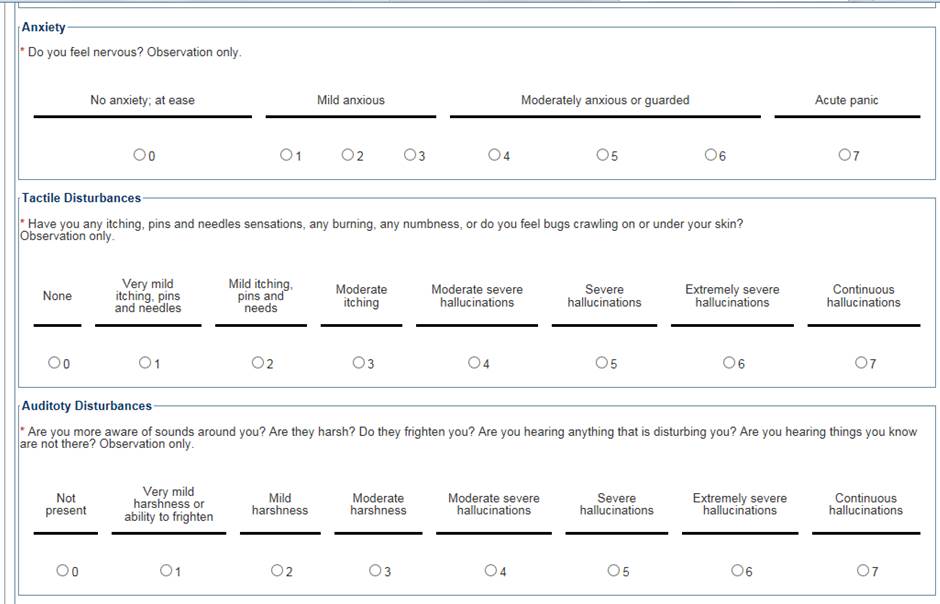
Task: Select Tactile Disturbances score 3, moderate itching
Action: pyautogui.click(x=358, y=363)
